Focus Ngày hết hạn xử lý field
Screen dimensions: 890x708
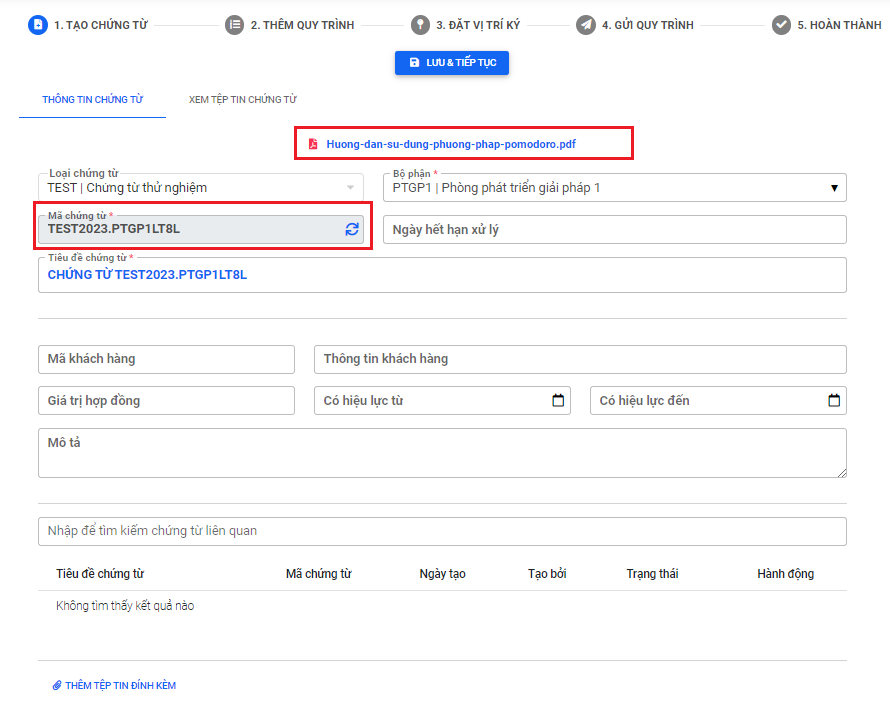coord(615,229)
